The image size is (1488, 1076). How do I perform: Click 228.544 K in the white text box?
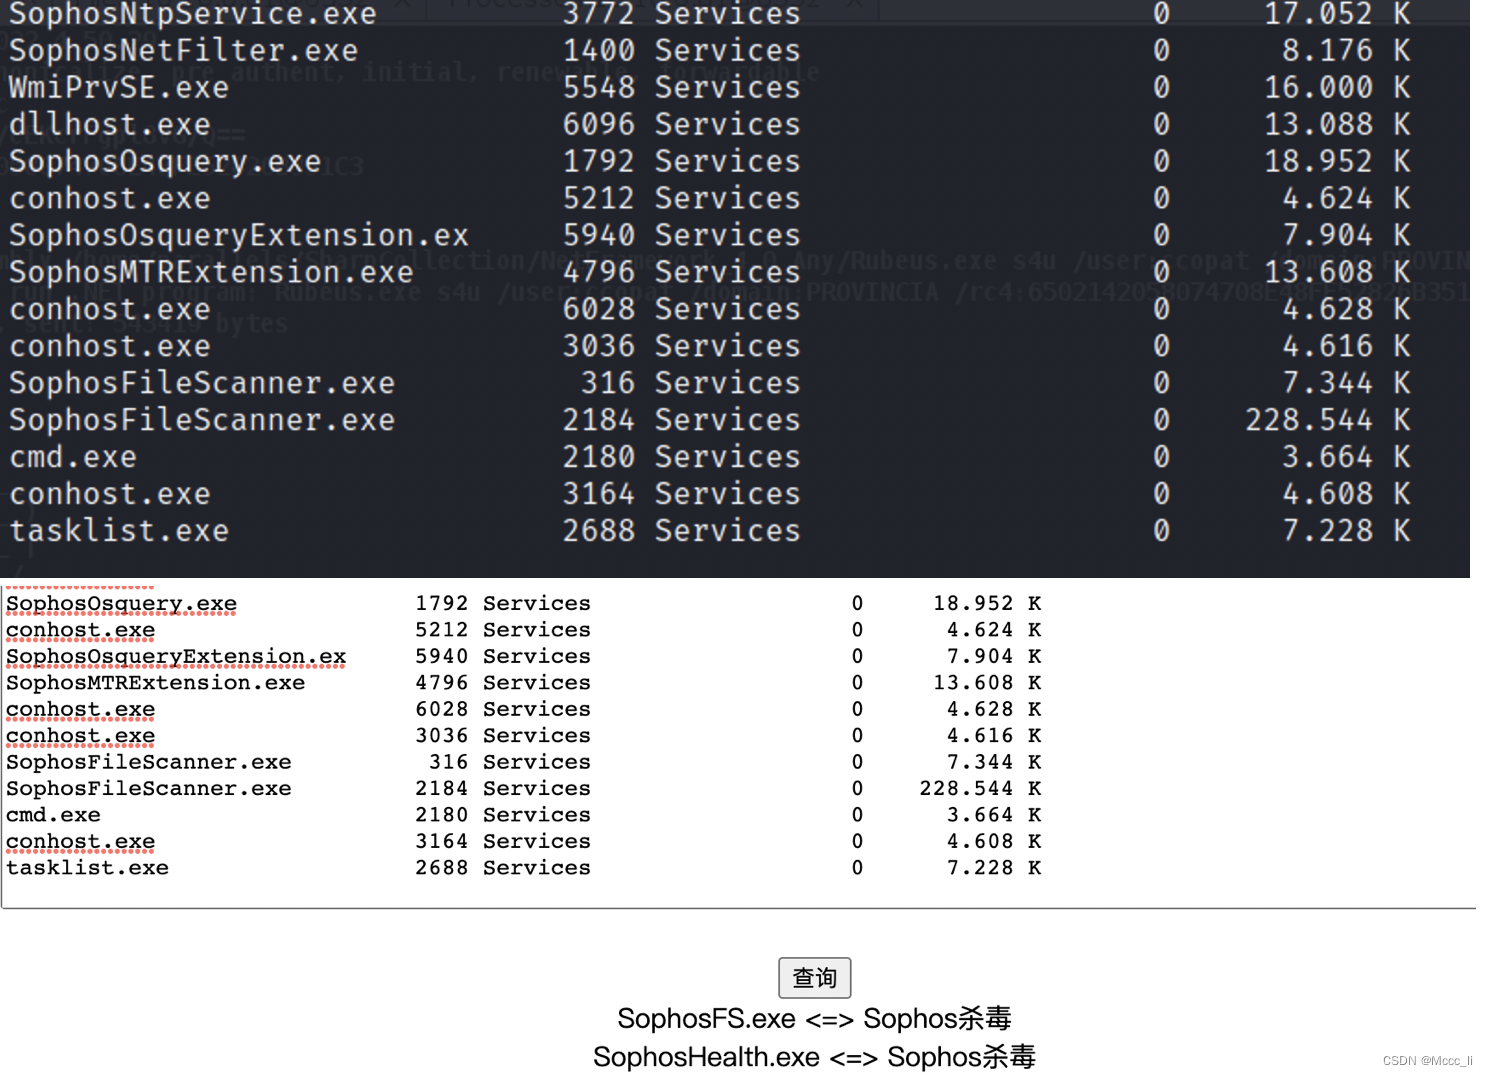[980, 789]
